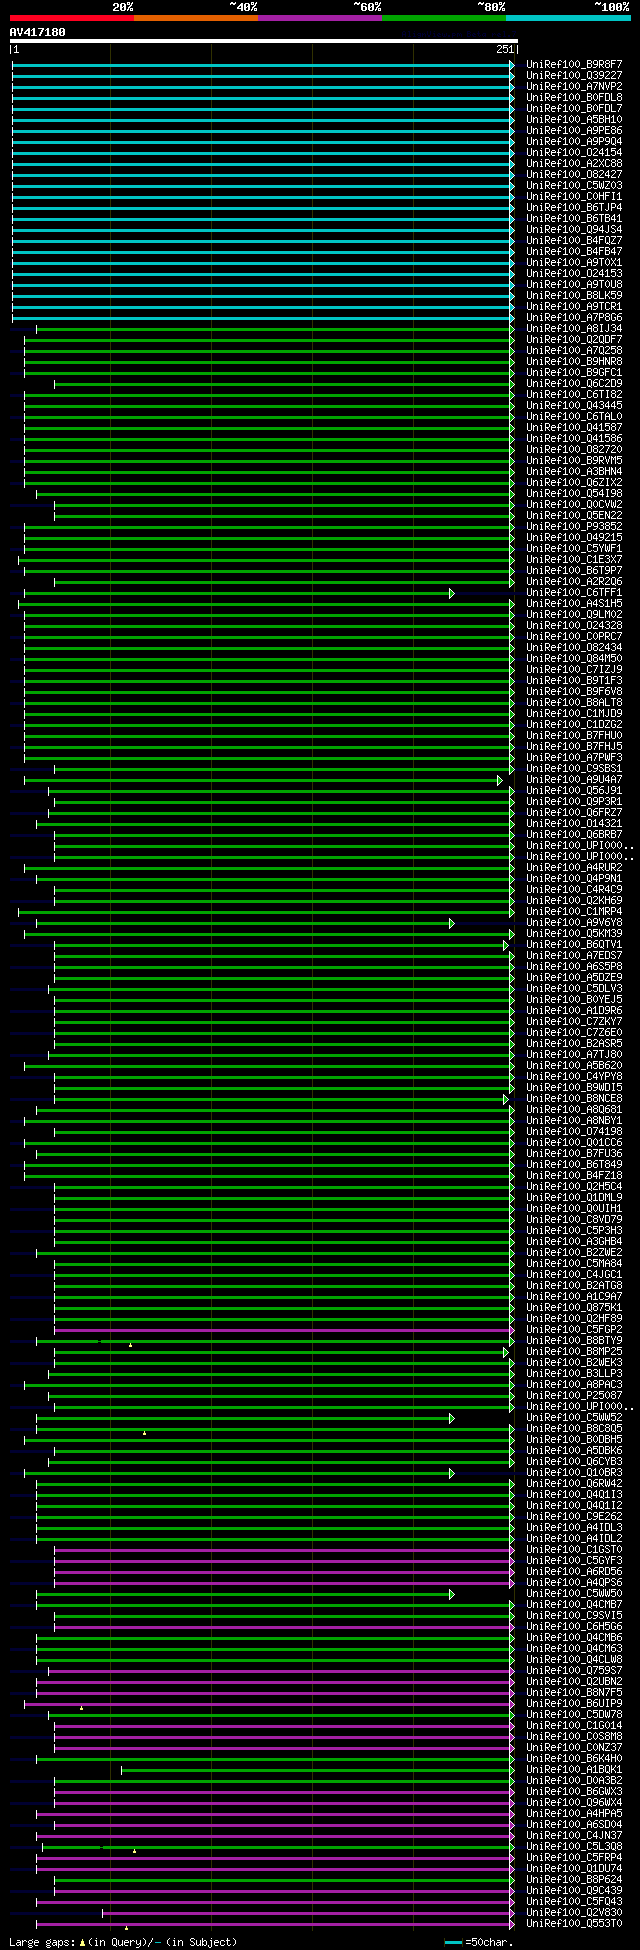This screenshot has width=640, height=1950.
Task: Select the UniRef100_C5L3Q8 label
Action: 574,1846
